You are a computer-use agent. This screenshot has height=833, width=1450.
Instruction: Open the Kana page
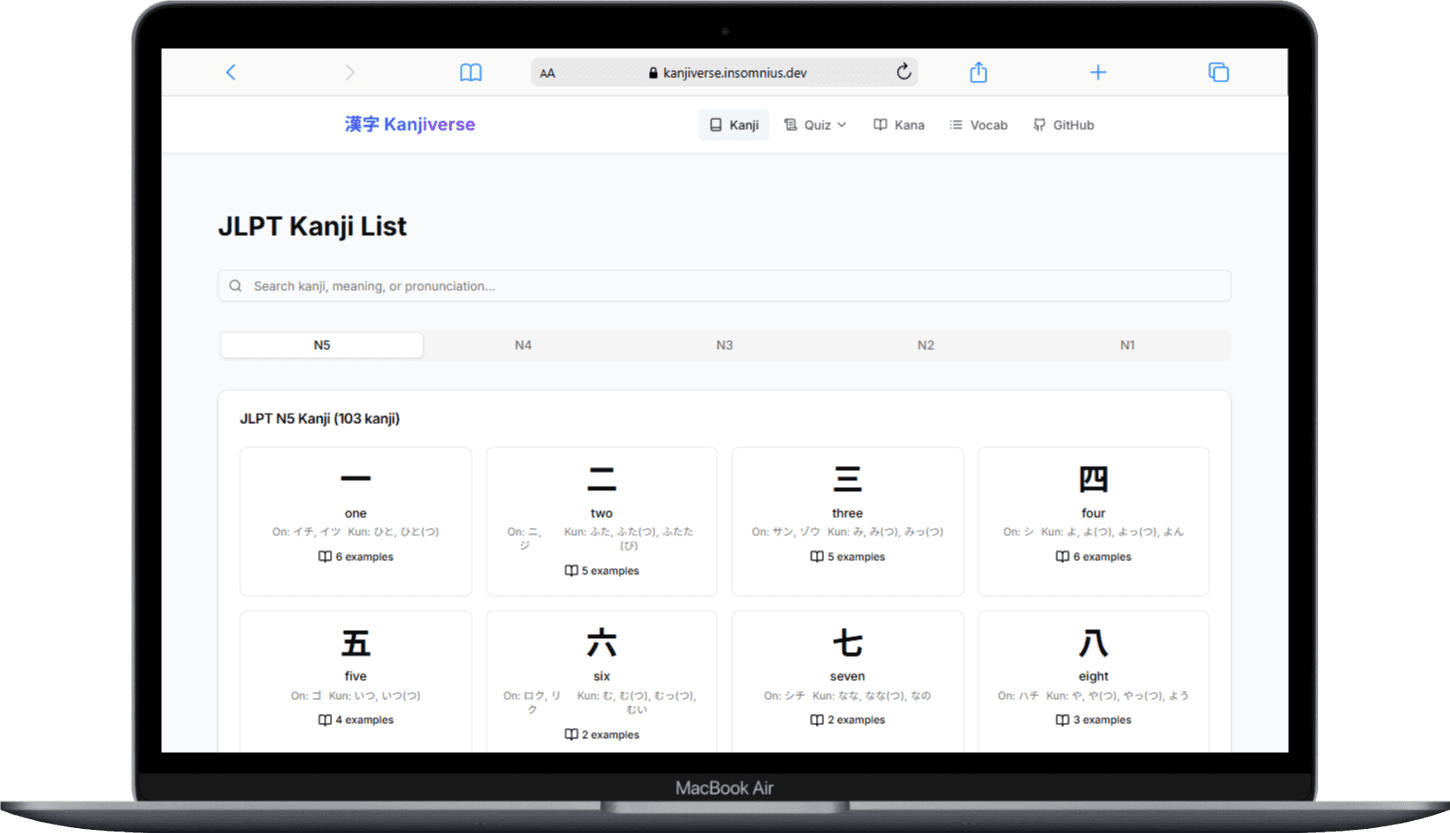click(899, 125)
